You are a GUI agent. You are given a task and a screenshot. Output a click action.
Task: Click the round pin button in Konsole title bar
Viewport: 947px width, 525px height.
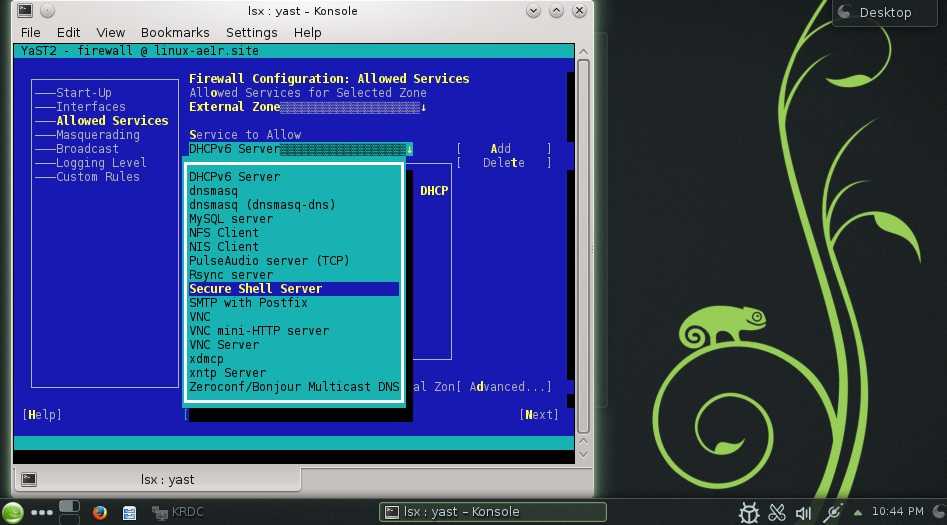47,11
